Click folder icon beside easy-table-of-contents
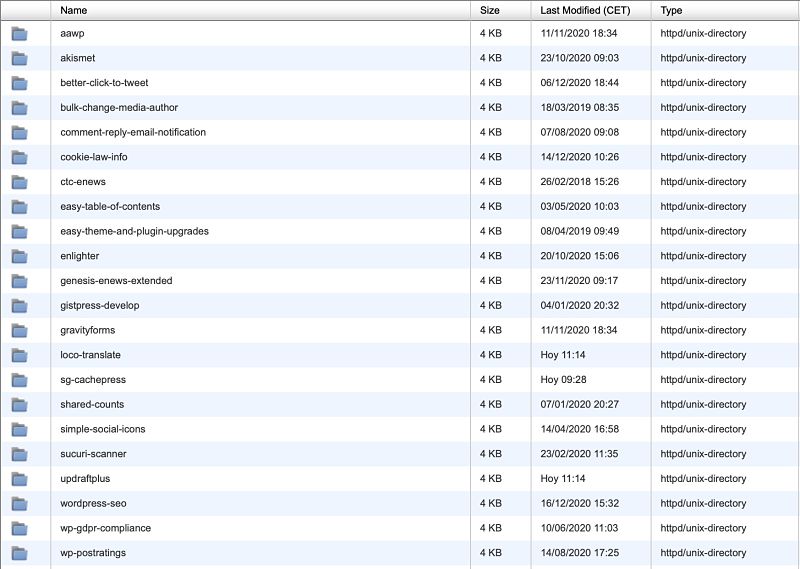 coord(19,207)
